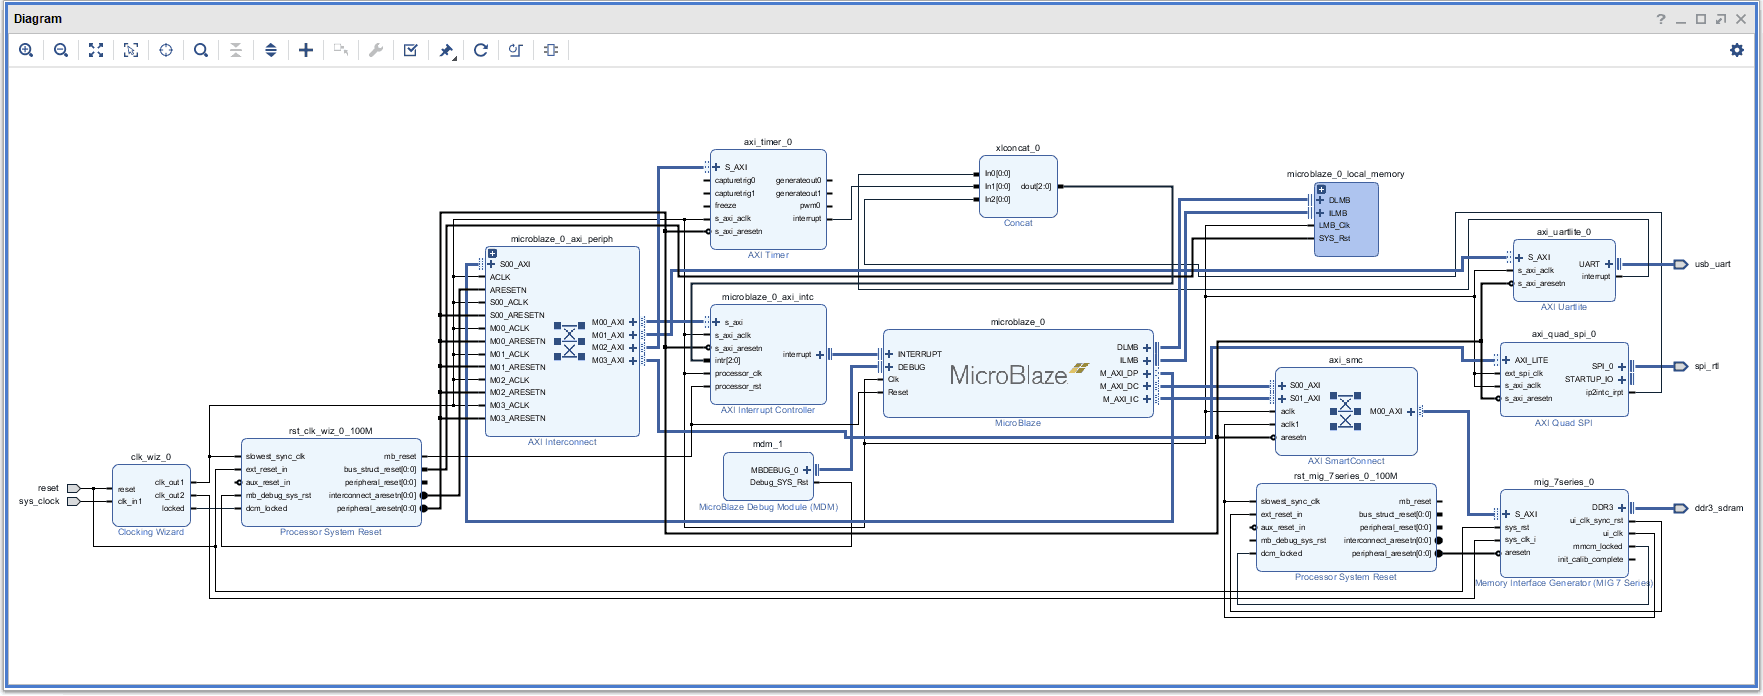Expand the microblaze_0_axi_periph block

point(492,254)
